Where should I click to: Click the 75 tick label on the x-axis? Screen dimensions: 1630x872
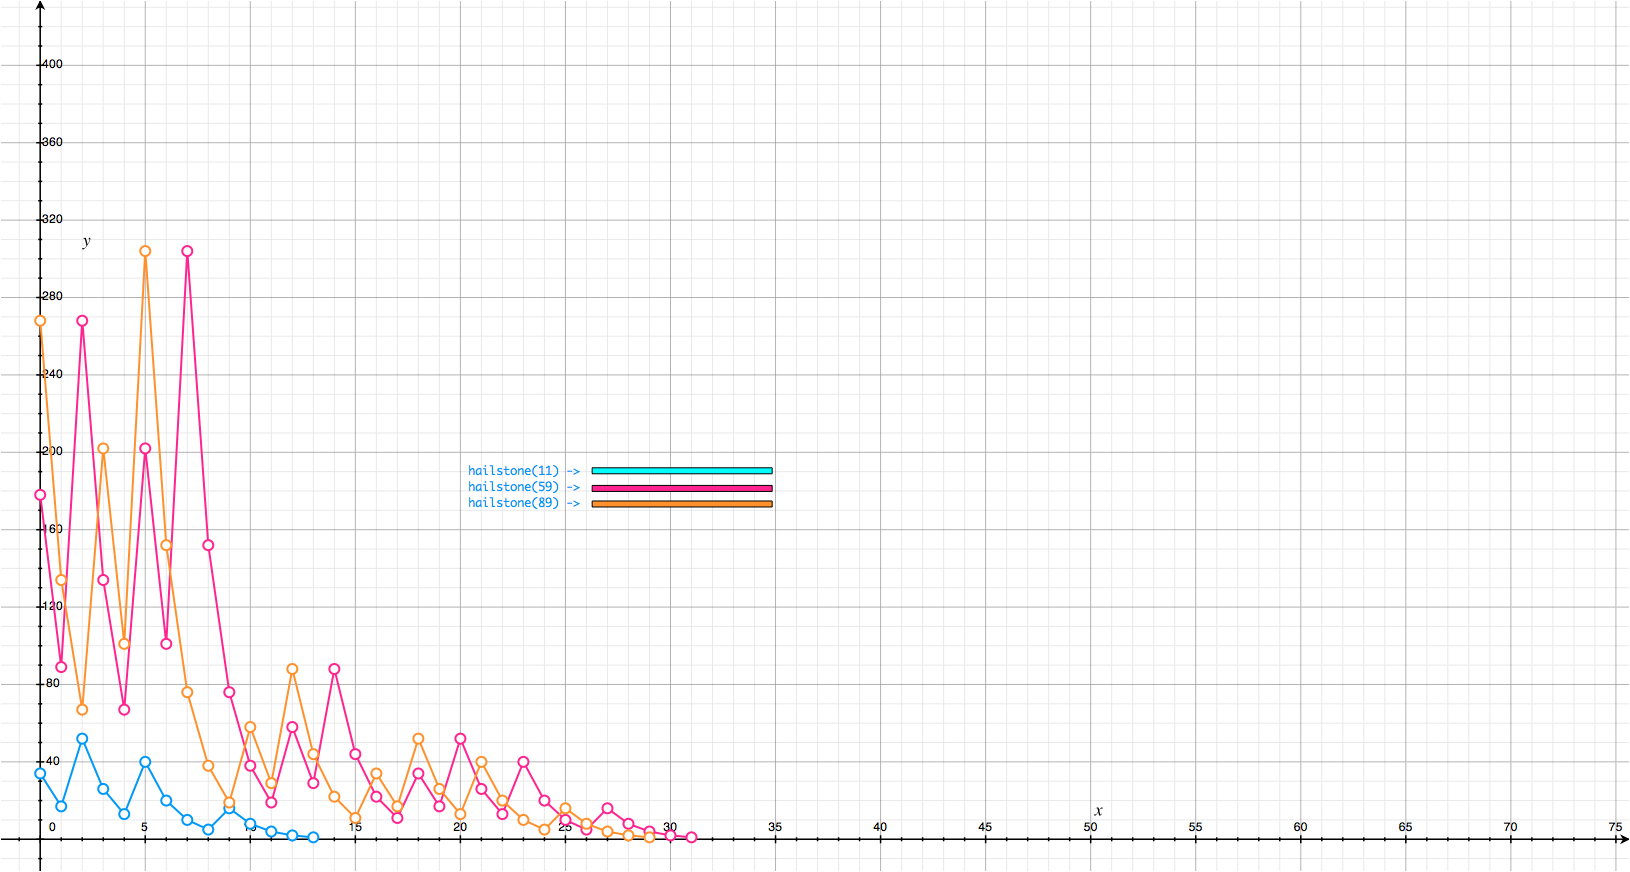coord(1615,827)
